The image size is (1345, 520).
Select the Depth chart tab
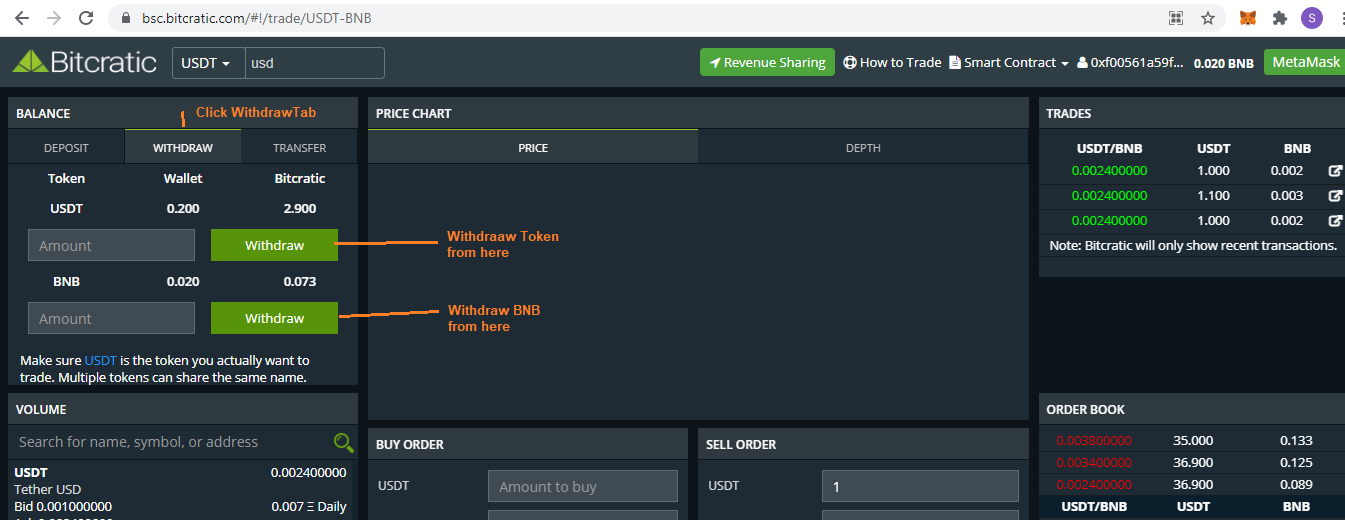coord(862,148)
